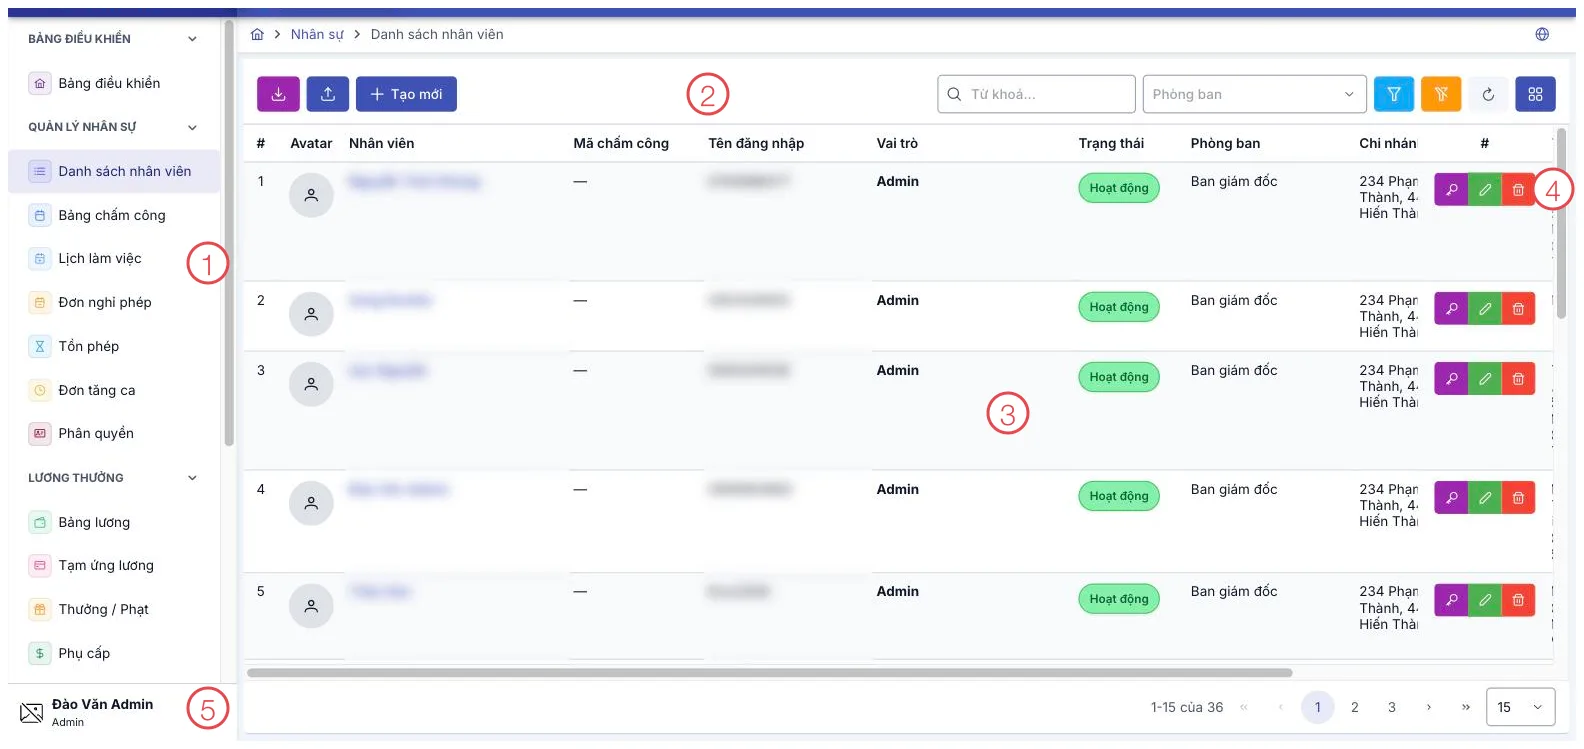Open the Phòng ban dropdown filter
Image resolution: width=1584 pixels, height=749 pixels.
[1254, 94]
